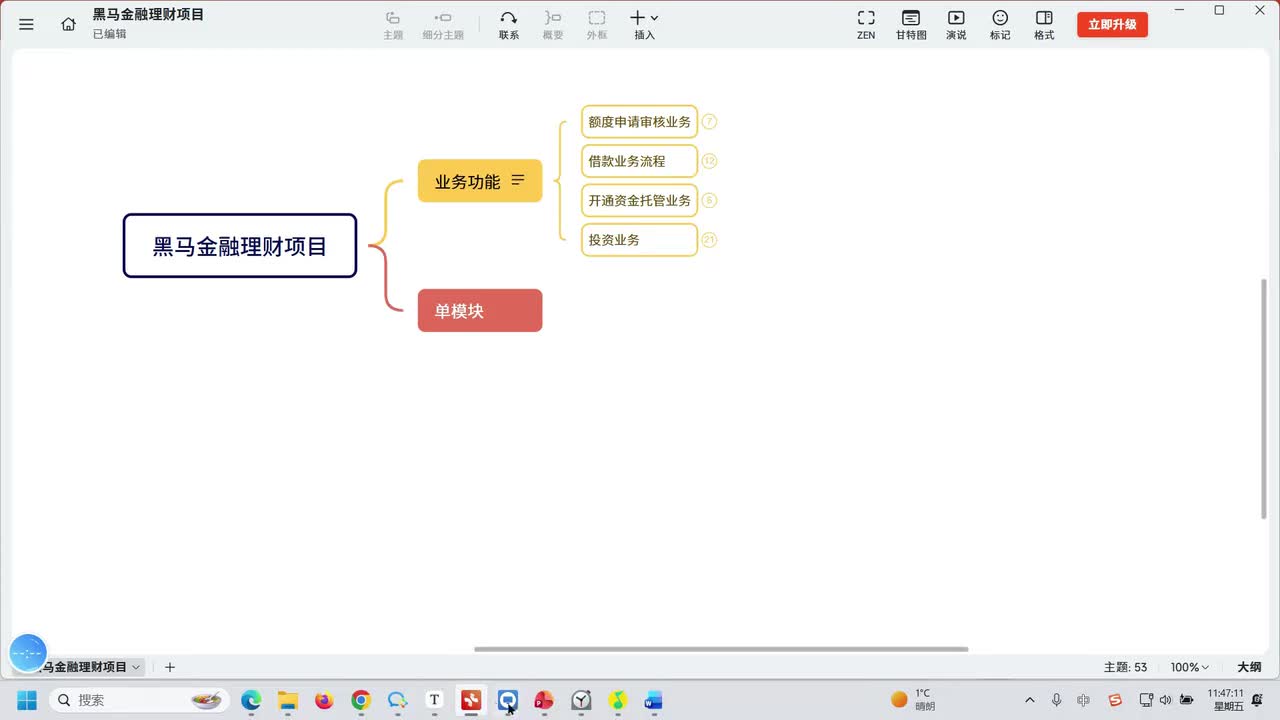Select the central topic 黑马金融理财项目
This screenshot has width=1280, height=720.
pos(240,246)
